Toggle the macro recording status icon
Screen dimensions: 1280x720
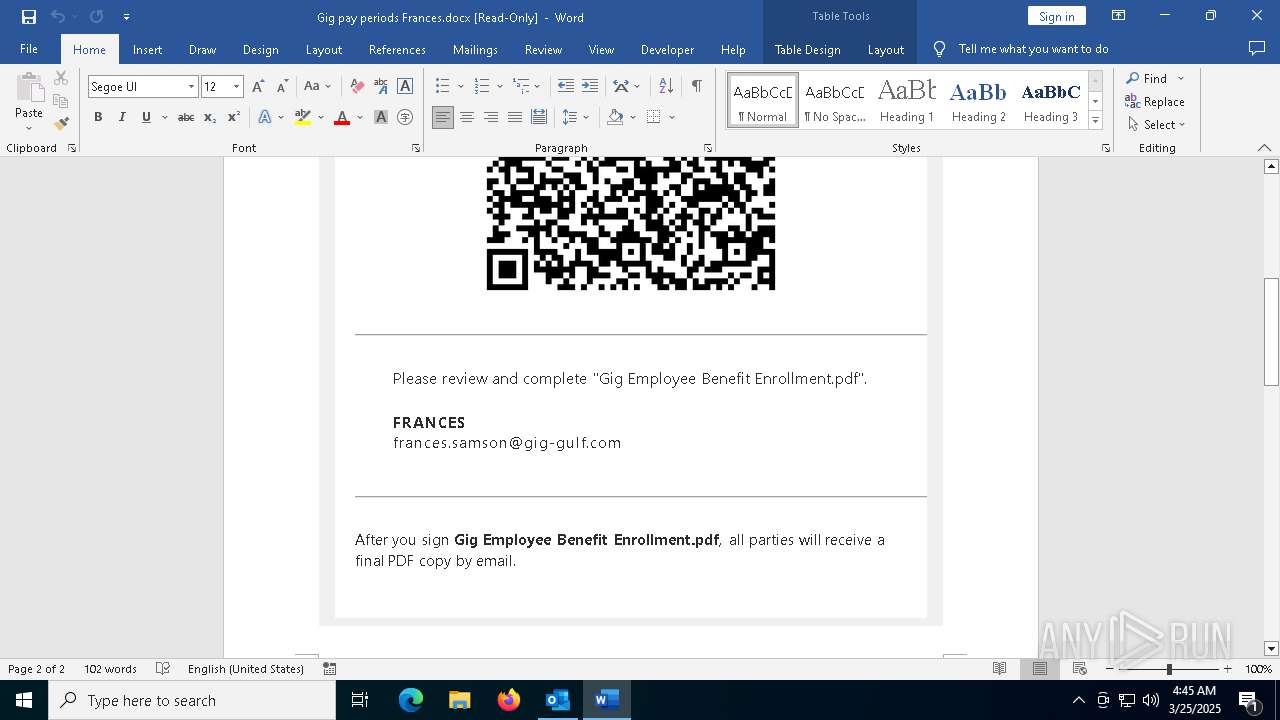tap(330, 669)
